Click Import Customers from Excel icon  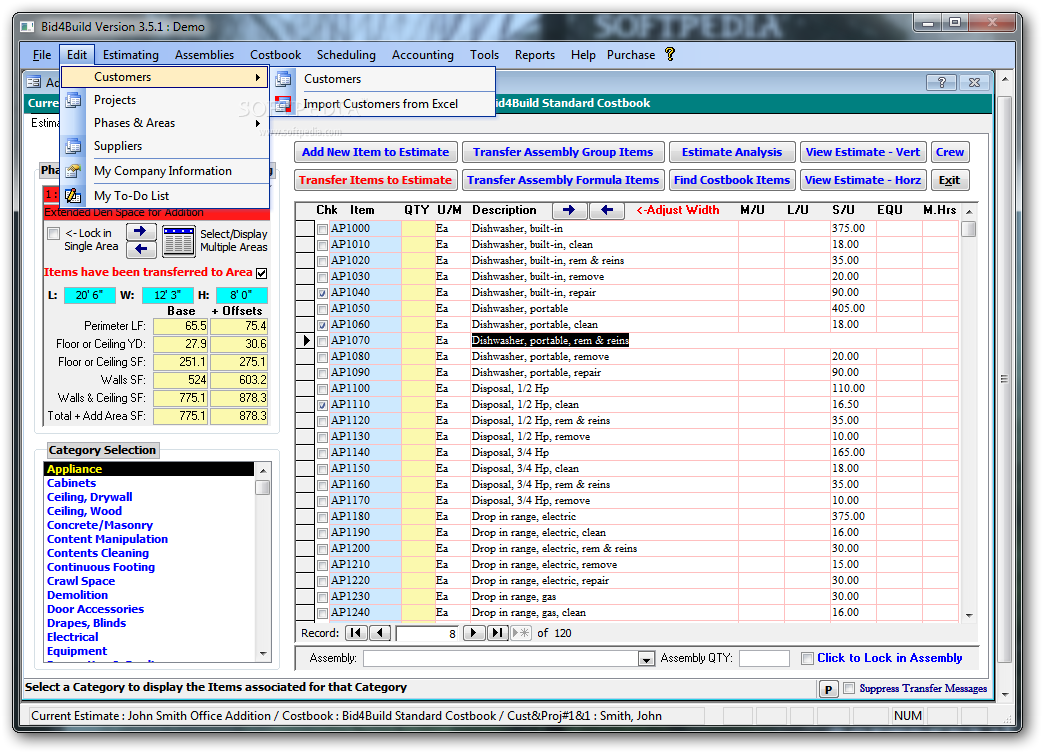click(283, 104)
